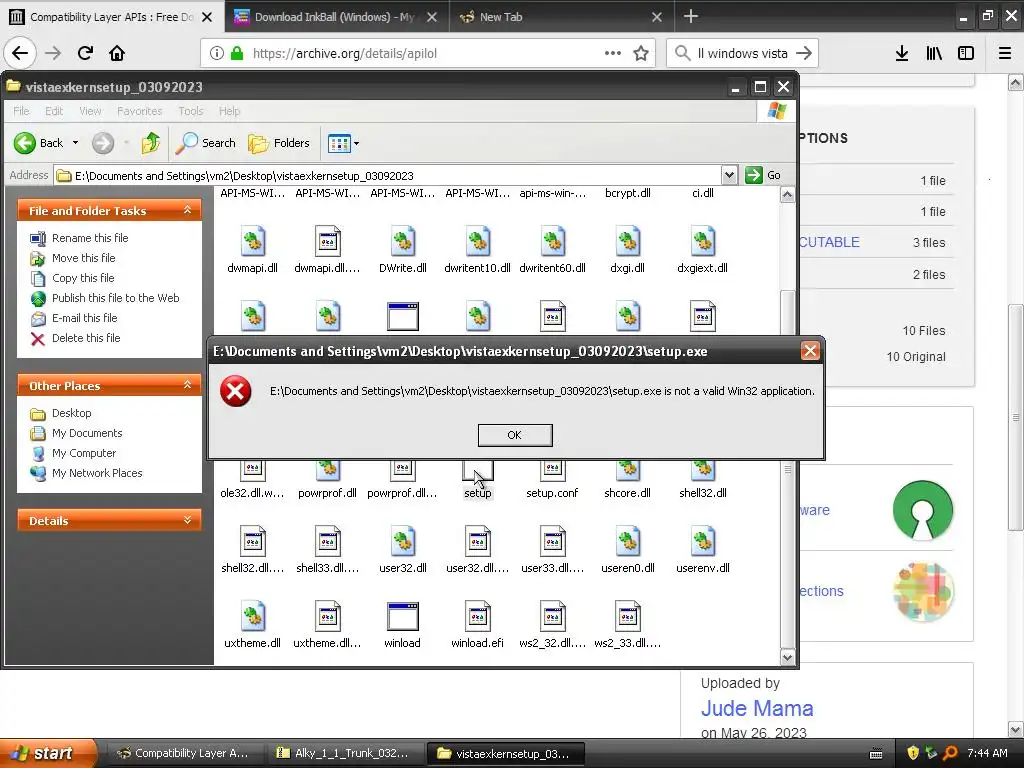Open Desktop under Other Places

[x=72, y=413]
